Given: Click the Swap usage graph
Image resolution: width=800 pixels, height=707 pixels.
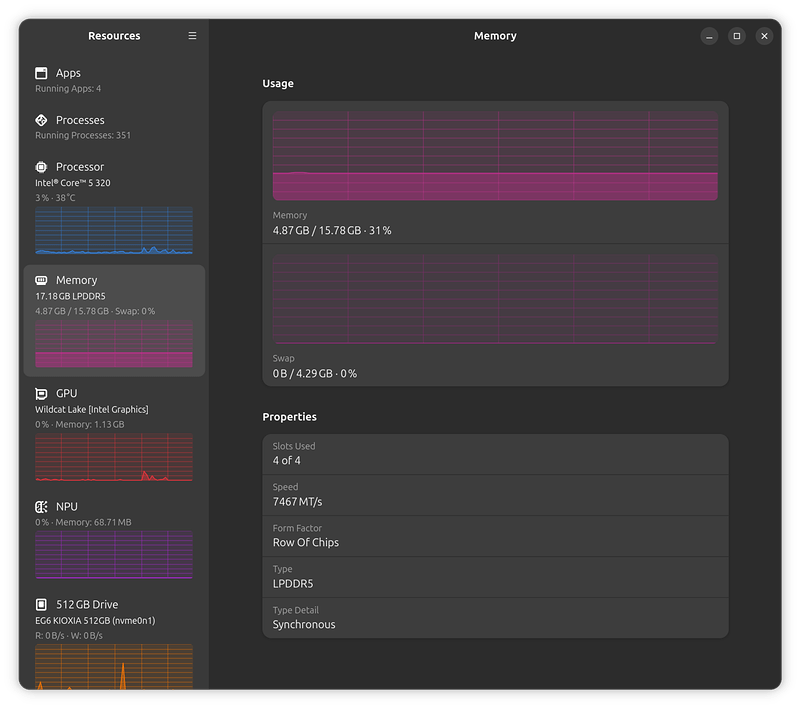Looking at the screenshot, I should point(495,299).
